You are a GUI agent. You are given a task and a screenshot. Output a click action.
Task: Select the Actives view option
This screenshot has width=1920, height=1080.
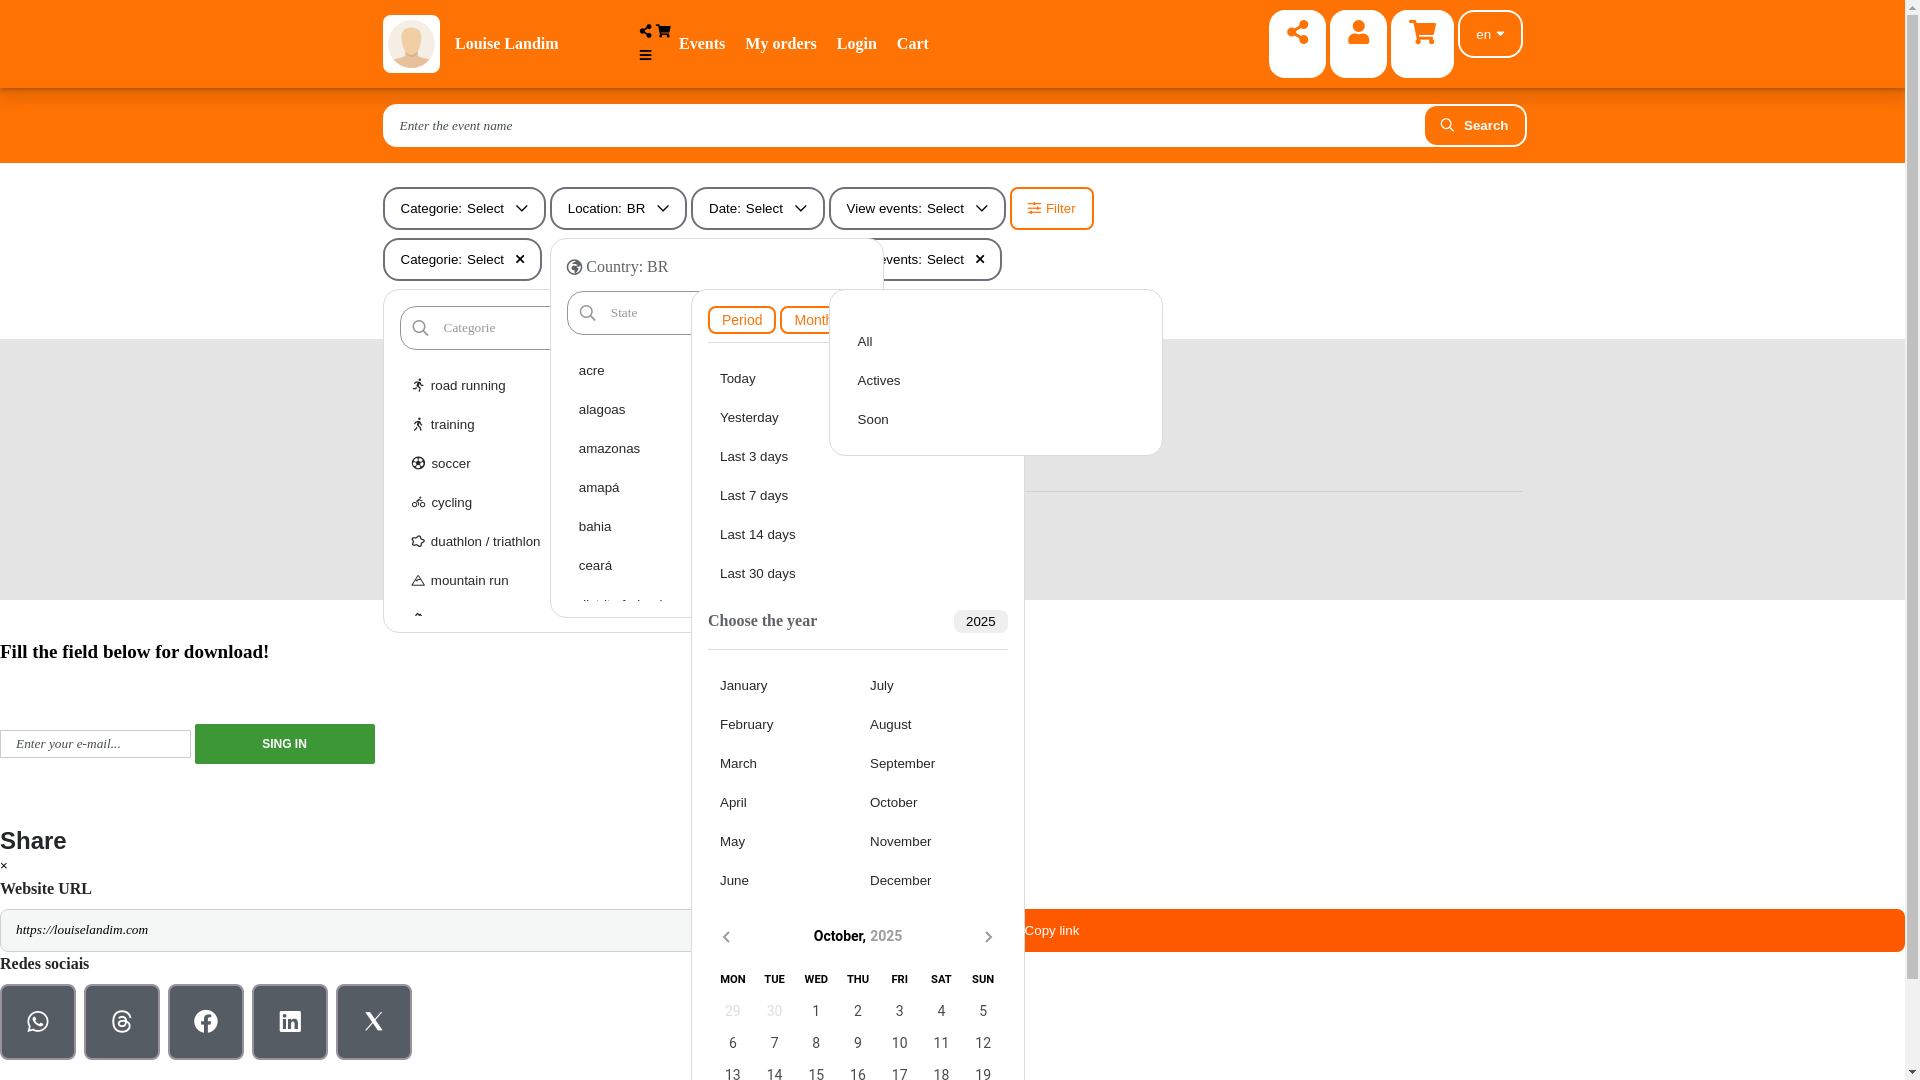879,381
